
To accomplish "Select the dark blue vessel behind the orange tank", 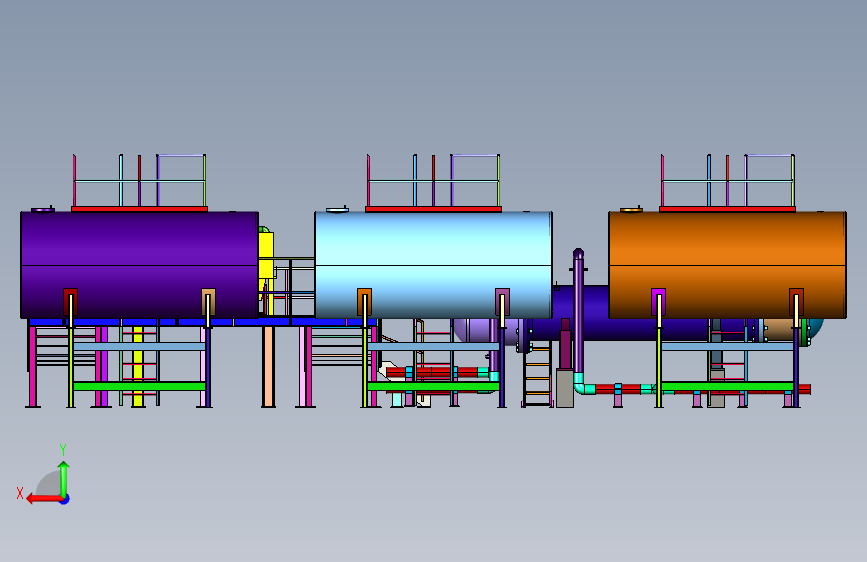I will tap(581, 313).
